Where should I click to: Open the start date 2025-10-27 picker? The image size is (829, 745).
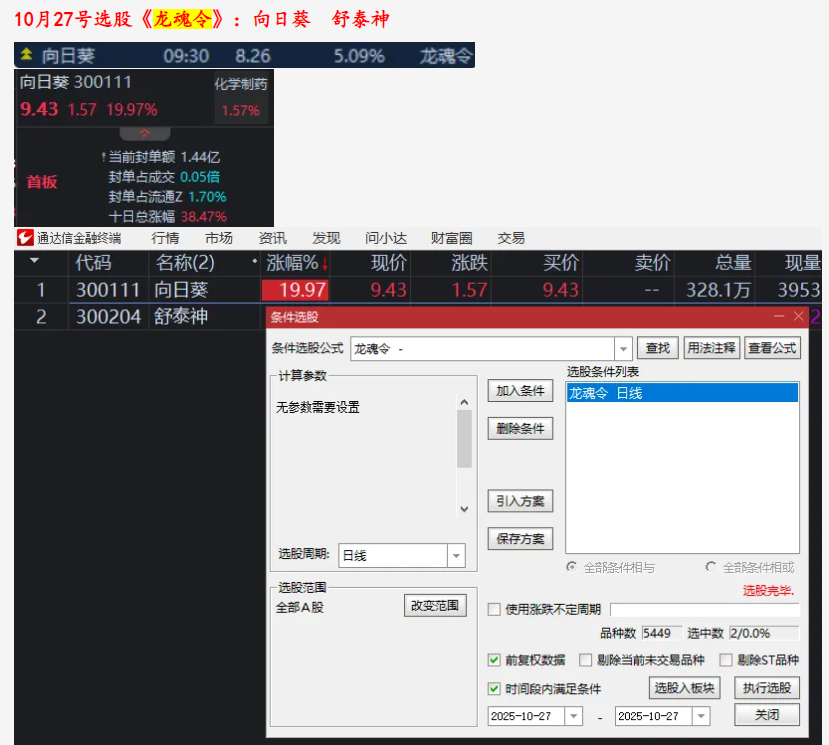573,716
